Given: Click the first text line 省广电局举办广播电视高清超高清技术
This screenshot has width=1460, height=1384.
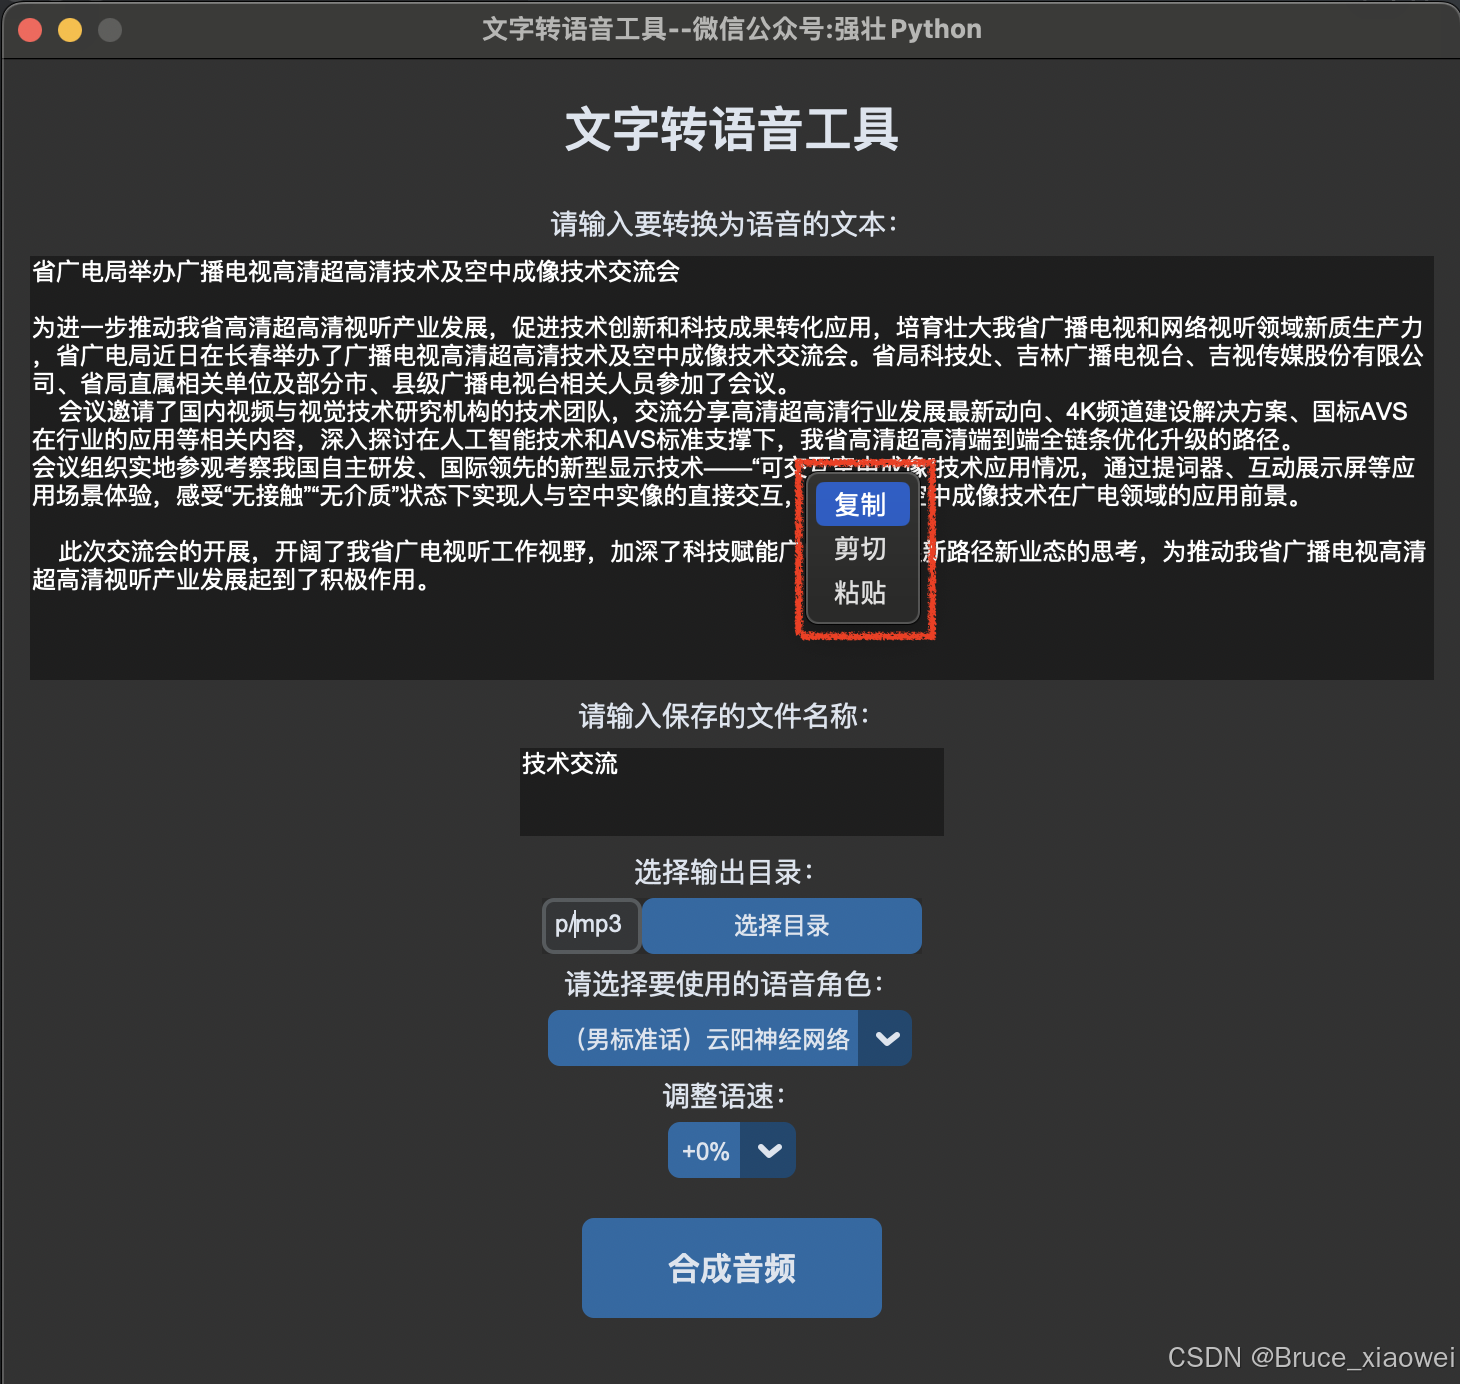Looking at the screenshot, I should click(356, 272).
